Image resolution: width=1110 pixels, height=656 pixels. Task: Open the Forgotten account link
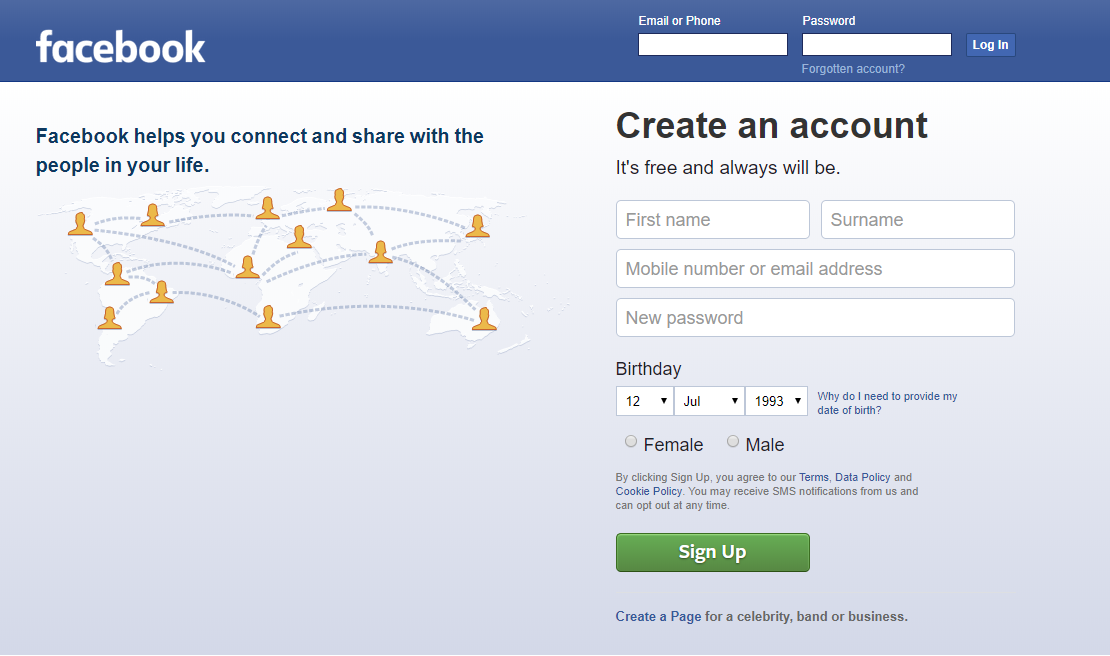coord(853,69)
